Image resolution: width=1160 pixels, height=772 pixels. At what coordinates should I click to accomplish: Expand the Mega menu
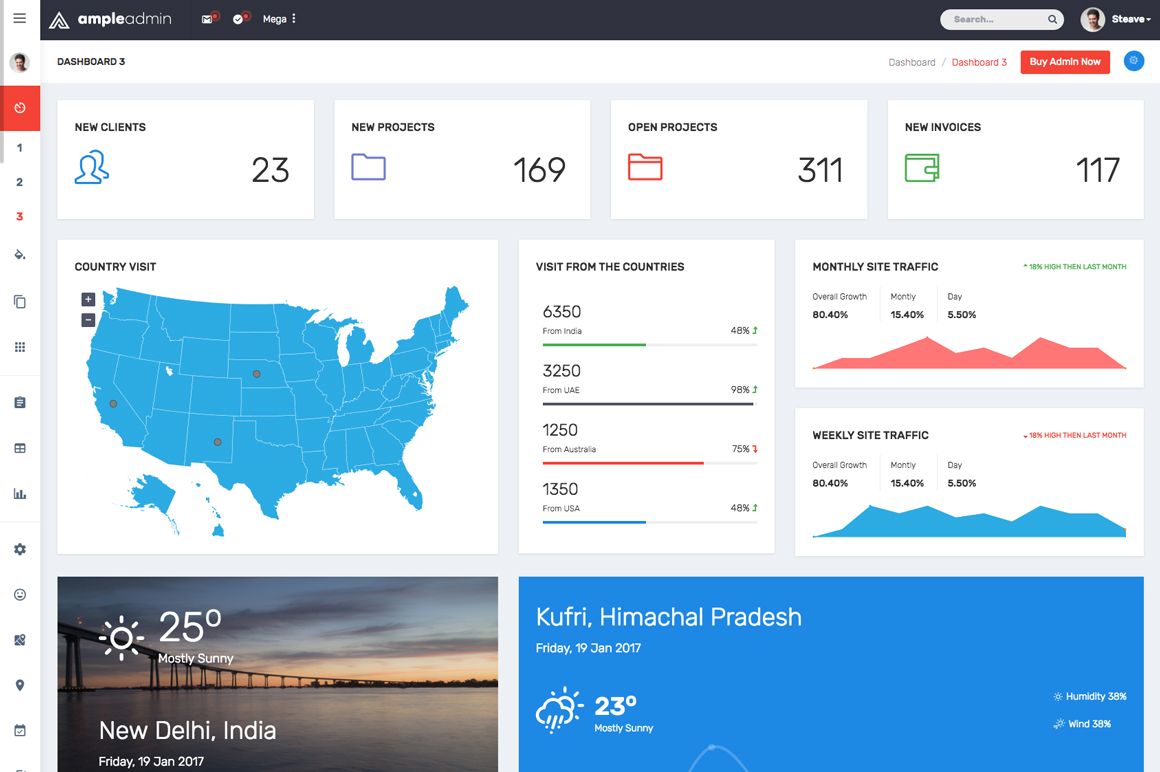point(279,19)
